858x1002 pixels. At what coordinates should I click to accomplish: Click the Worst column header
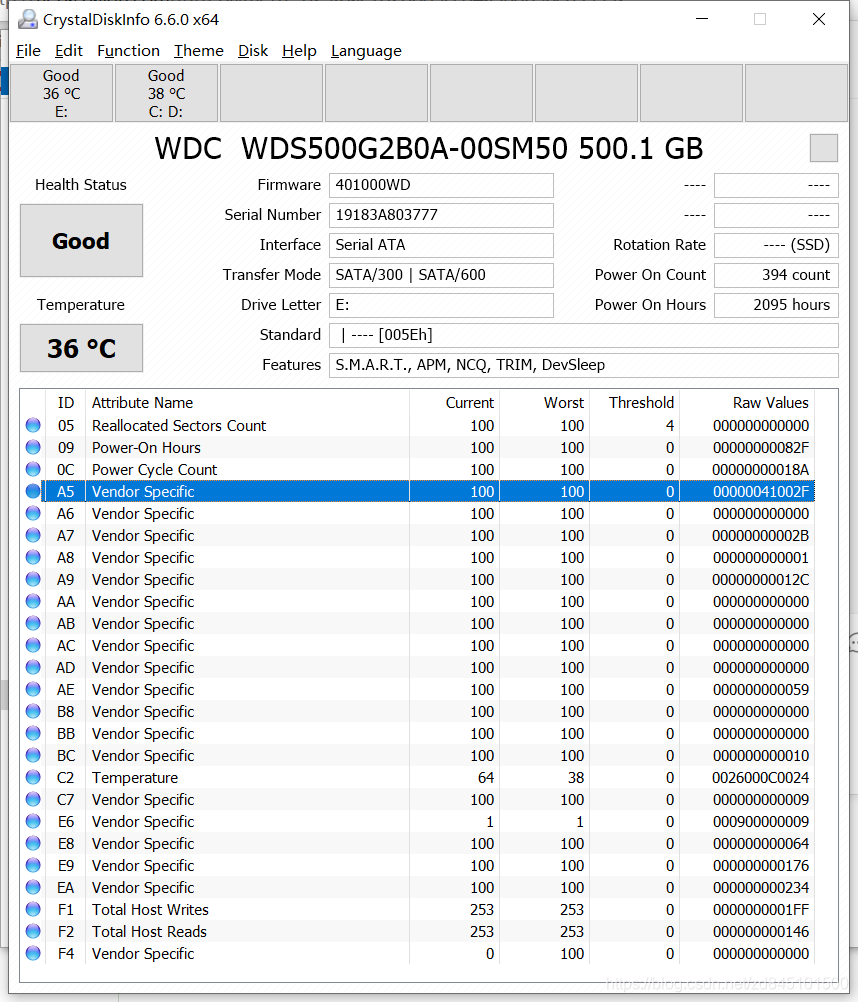(x=544, y=403)
